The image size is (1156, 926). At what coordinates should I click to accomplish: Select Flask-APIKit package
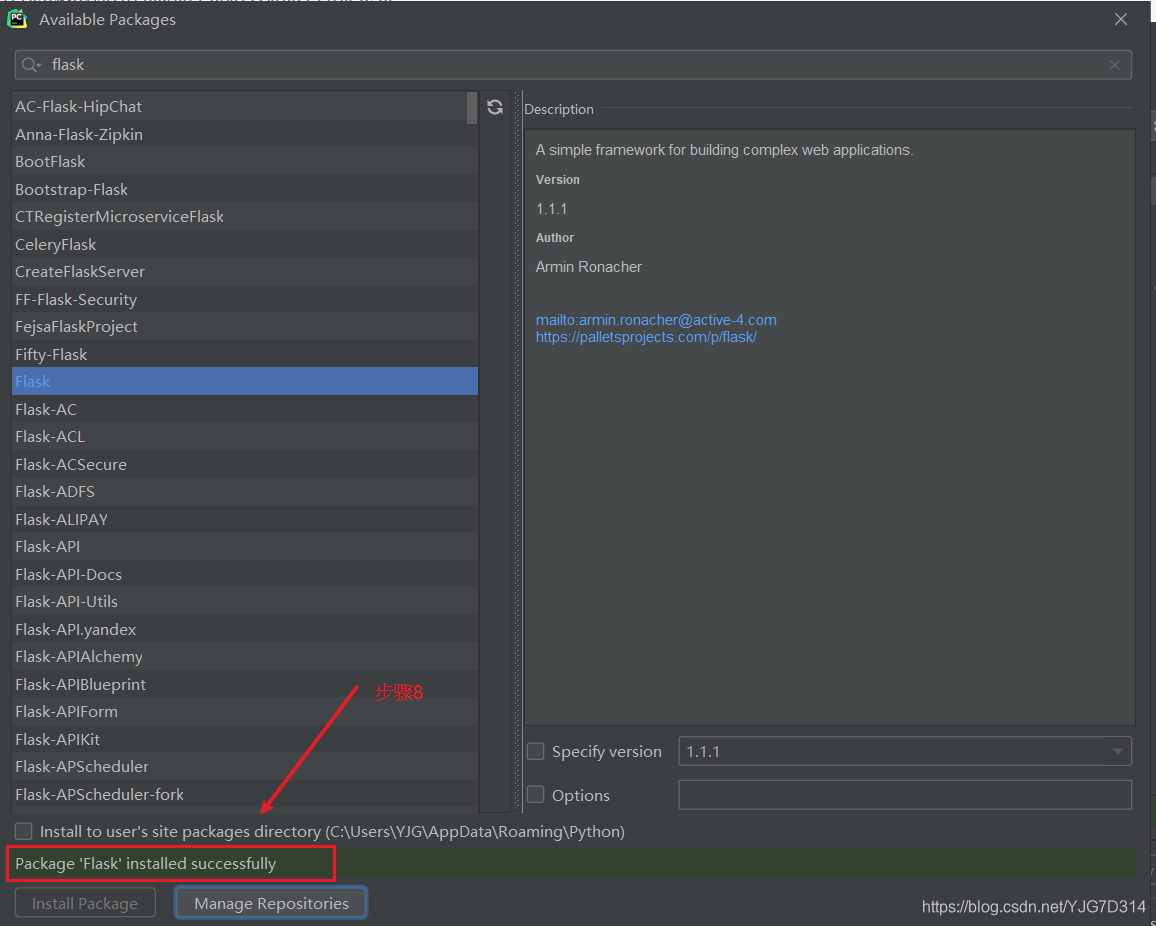click(x=245, y=739)
